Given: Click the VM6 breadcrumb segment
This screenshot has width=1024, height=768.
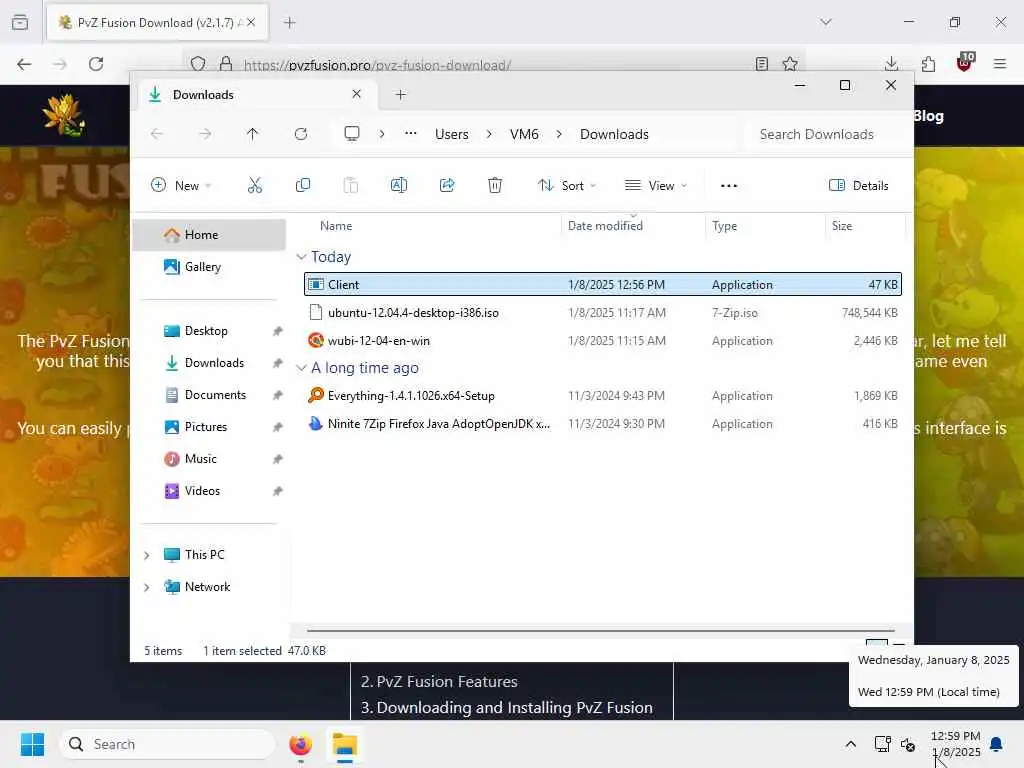Looking at the screenshot, I should pos(524,134).
